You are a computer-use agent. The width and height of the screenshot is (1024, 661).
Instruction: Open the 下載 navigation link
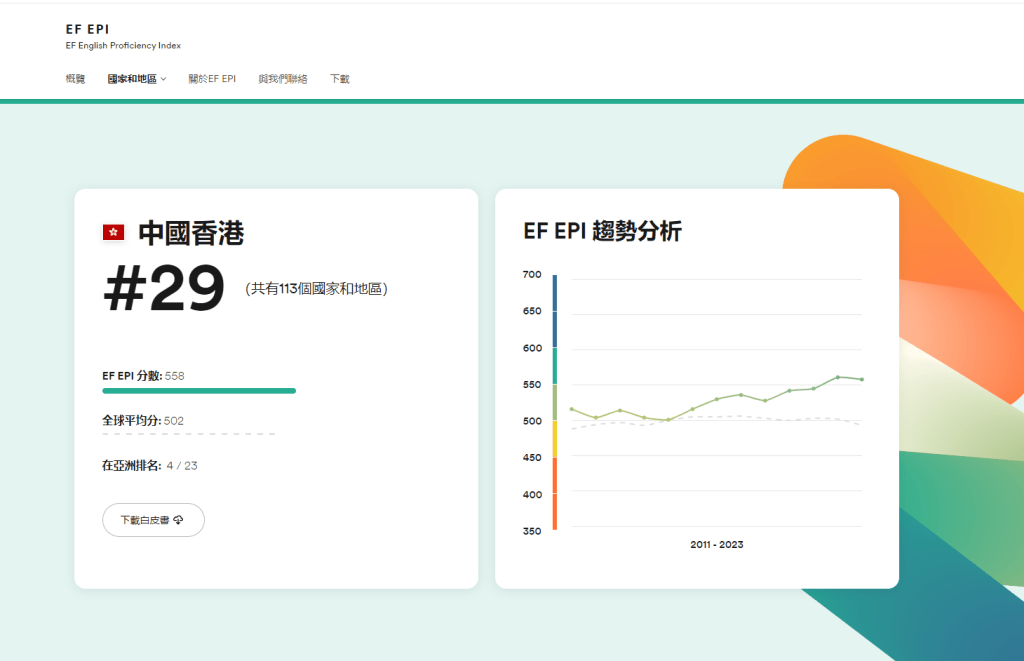(340, 79)
